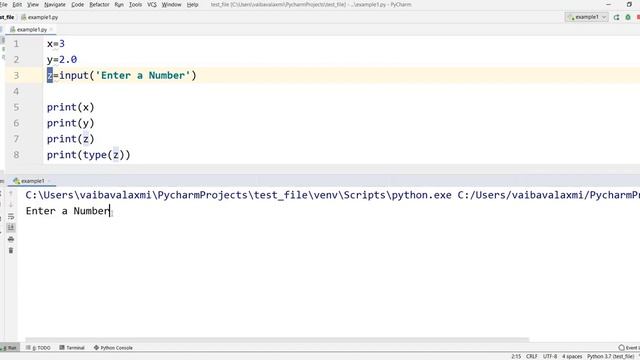Open the TODO tool window
Viewport: 640px width, 360px height.
point(38,348)
